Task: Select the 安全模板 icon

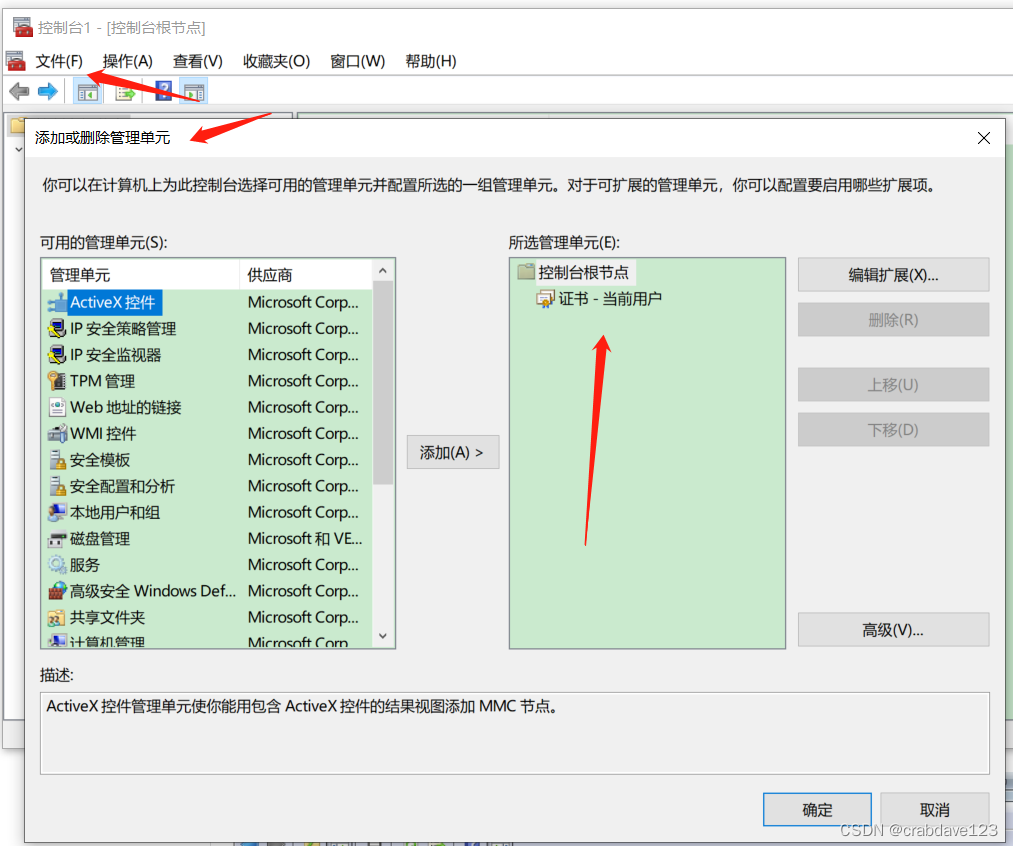Action: click(x=57, y=460)
